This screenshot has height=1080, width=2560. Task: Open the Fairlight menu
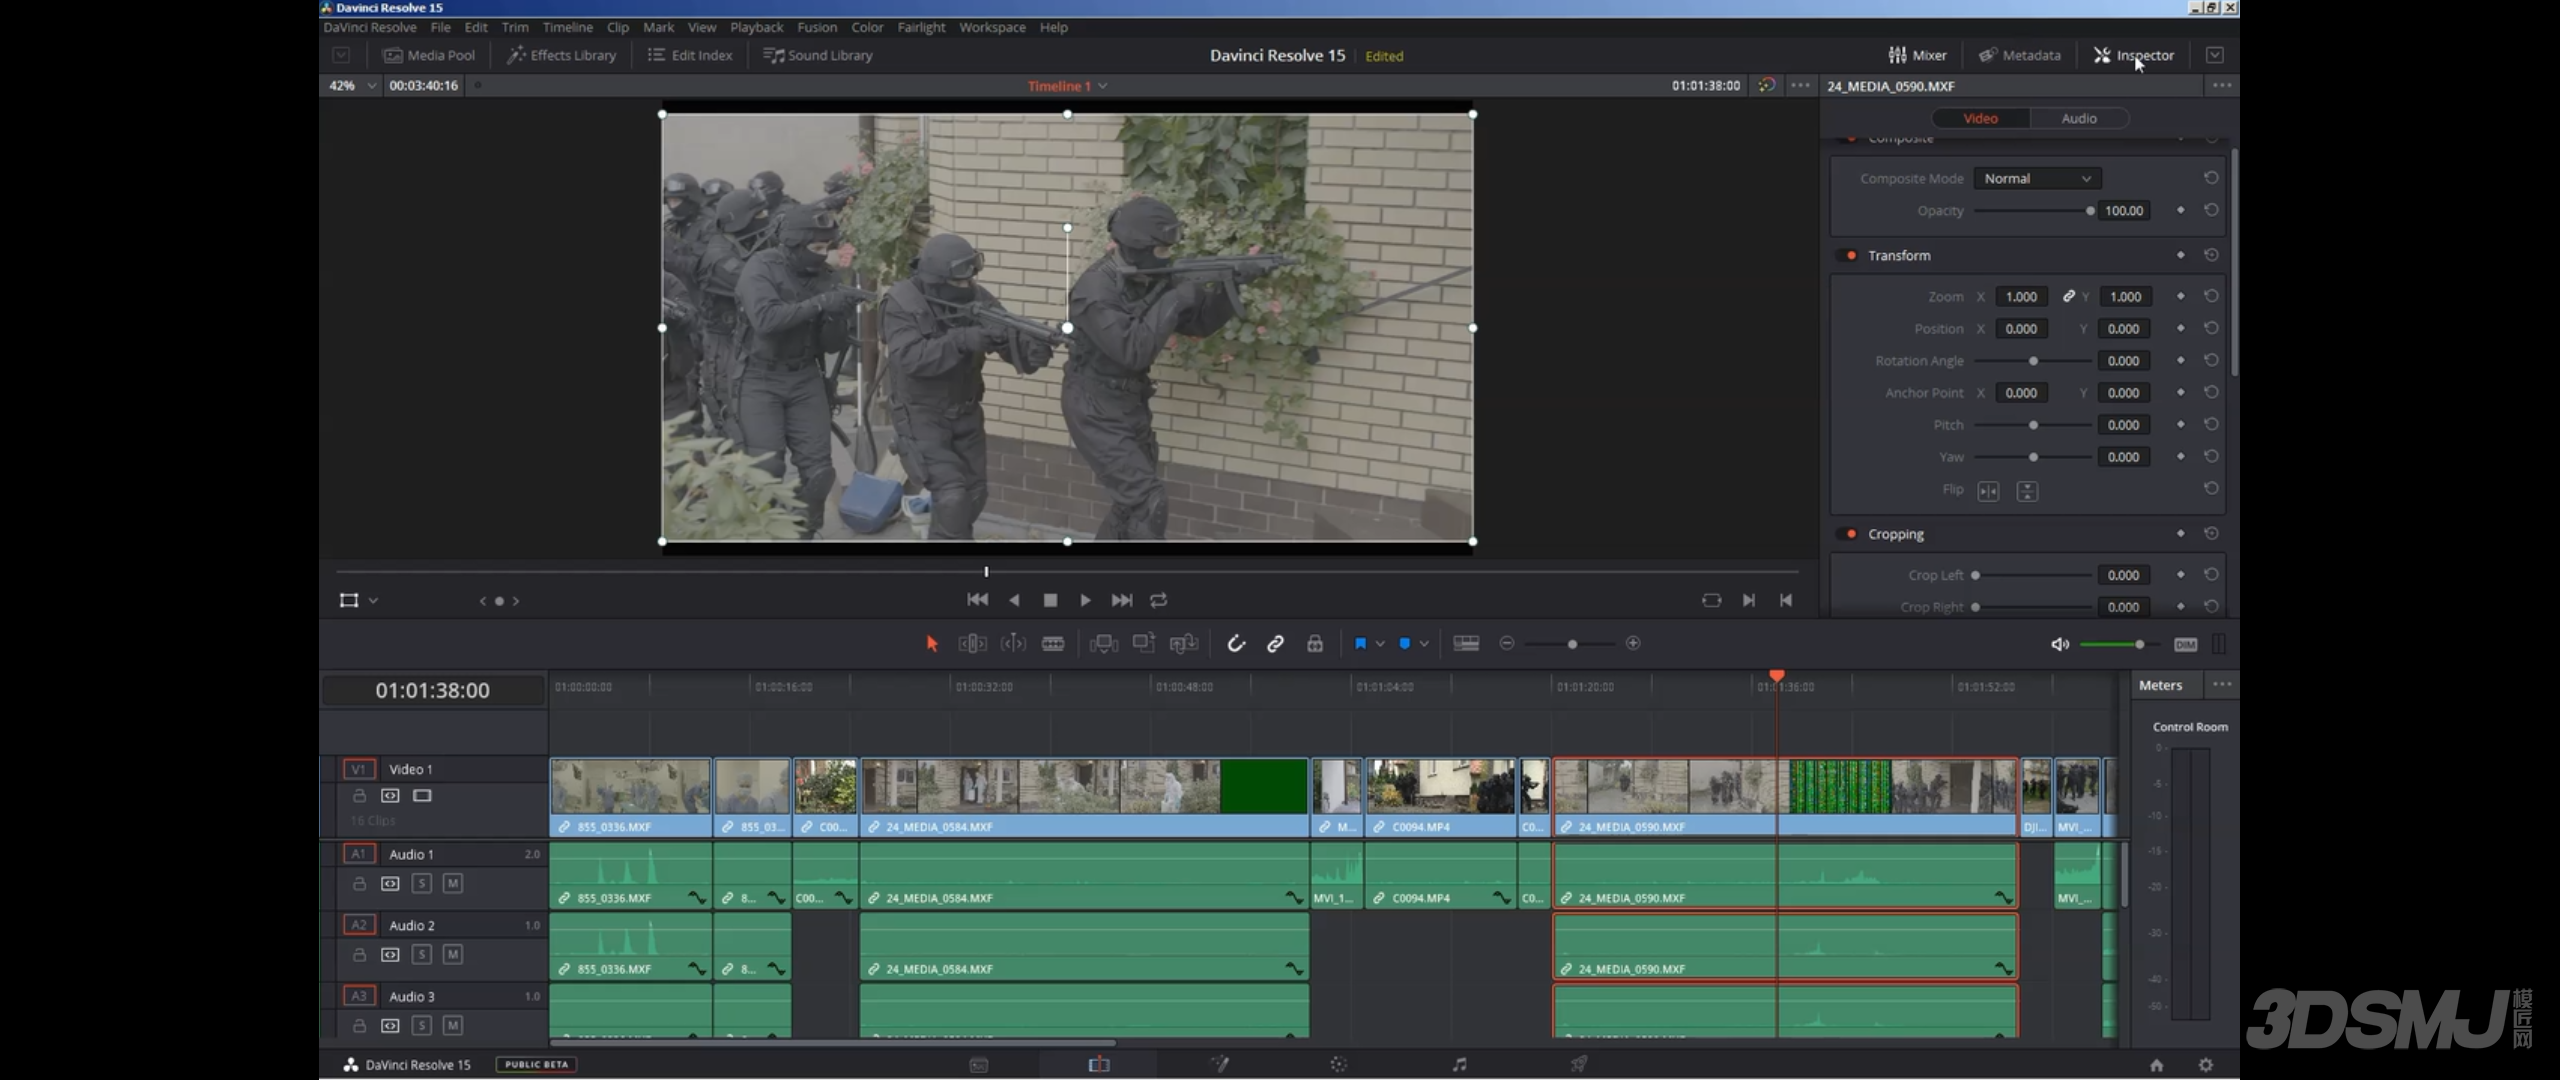tap(921, 27)
